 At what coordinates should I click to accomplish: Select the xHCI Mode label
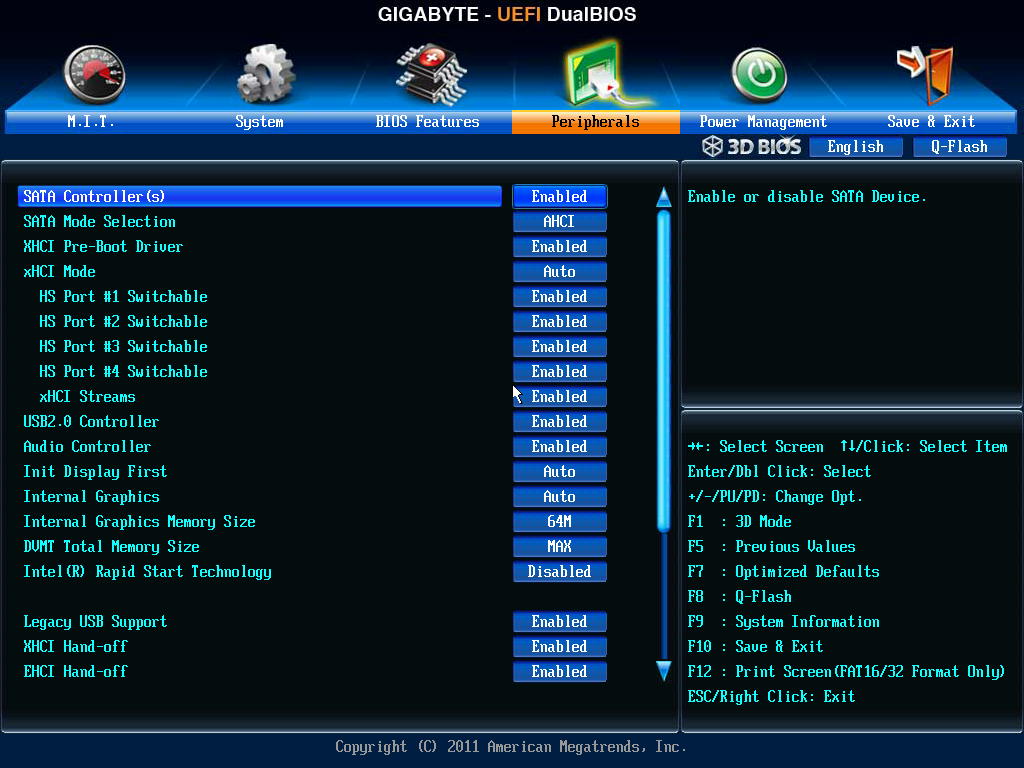59,272
